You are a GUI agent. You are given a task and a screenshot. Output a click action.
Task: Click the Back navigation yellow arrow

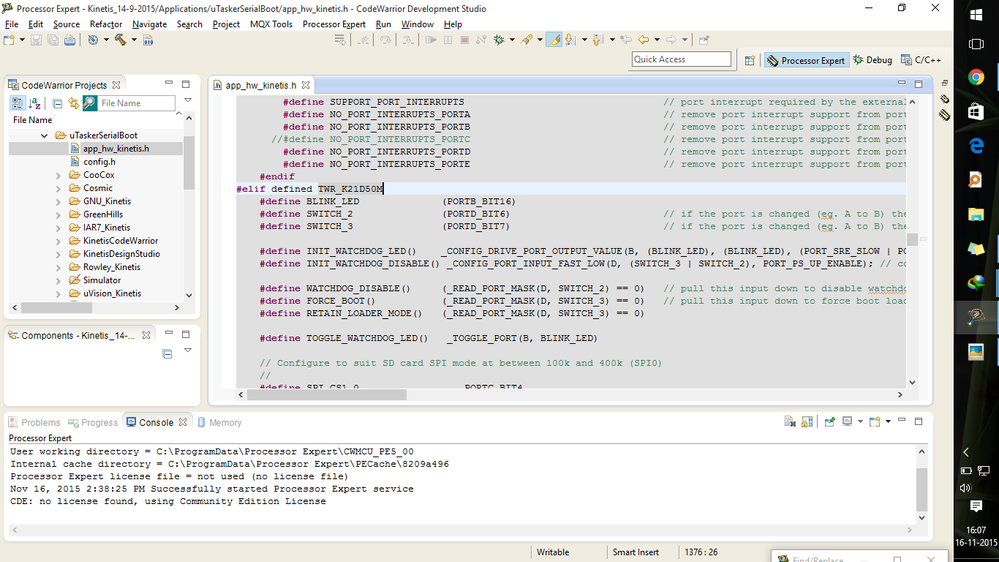(x=643, y=40)
